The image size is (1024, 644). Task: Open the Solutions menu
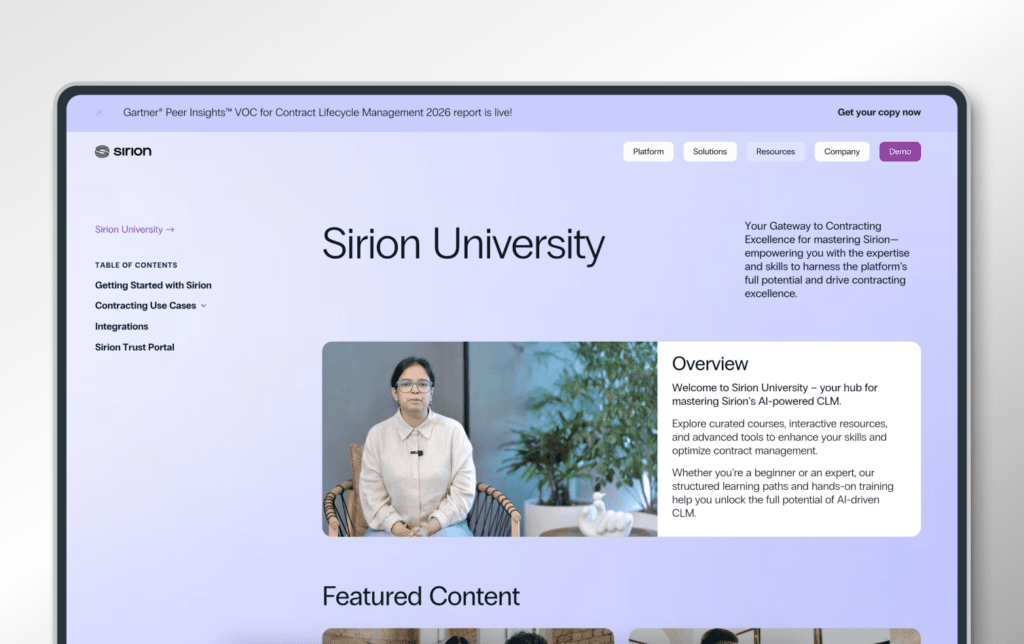point(709,152)
